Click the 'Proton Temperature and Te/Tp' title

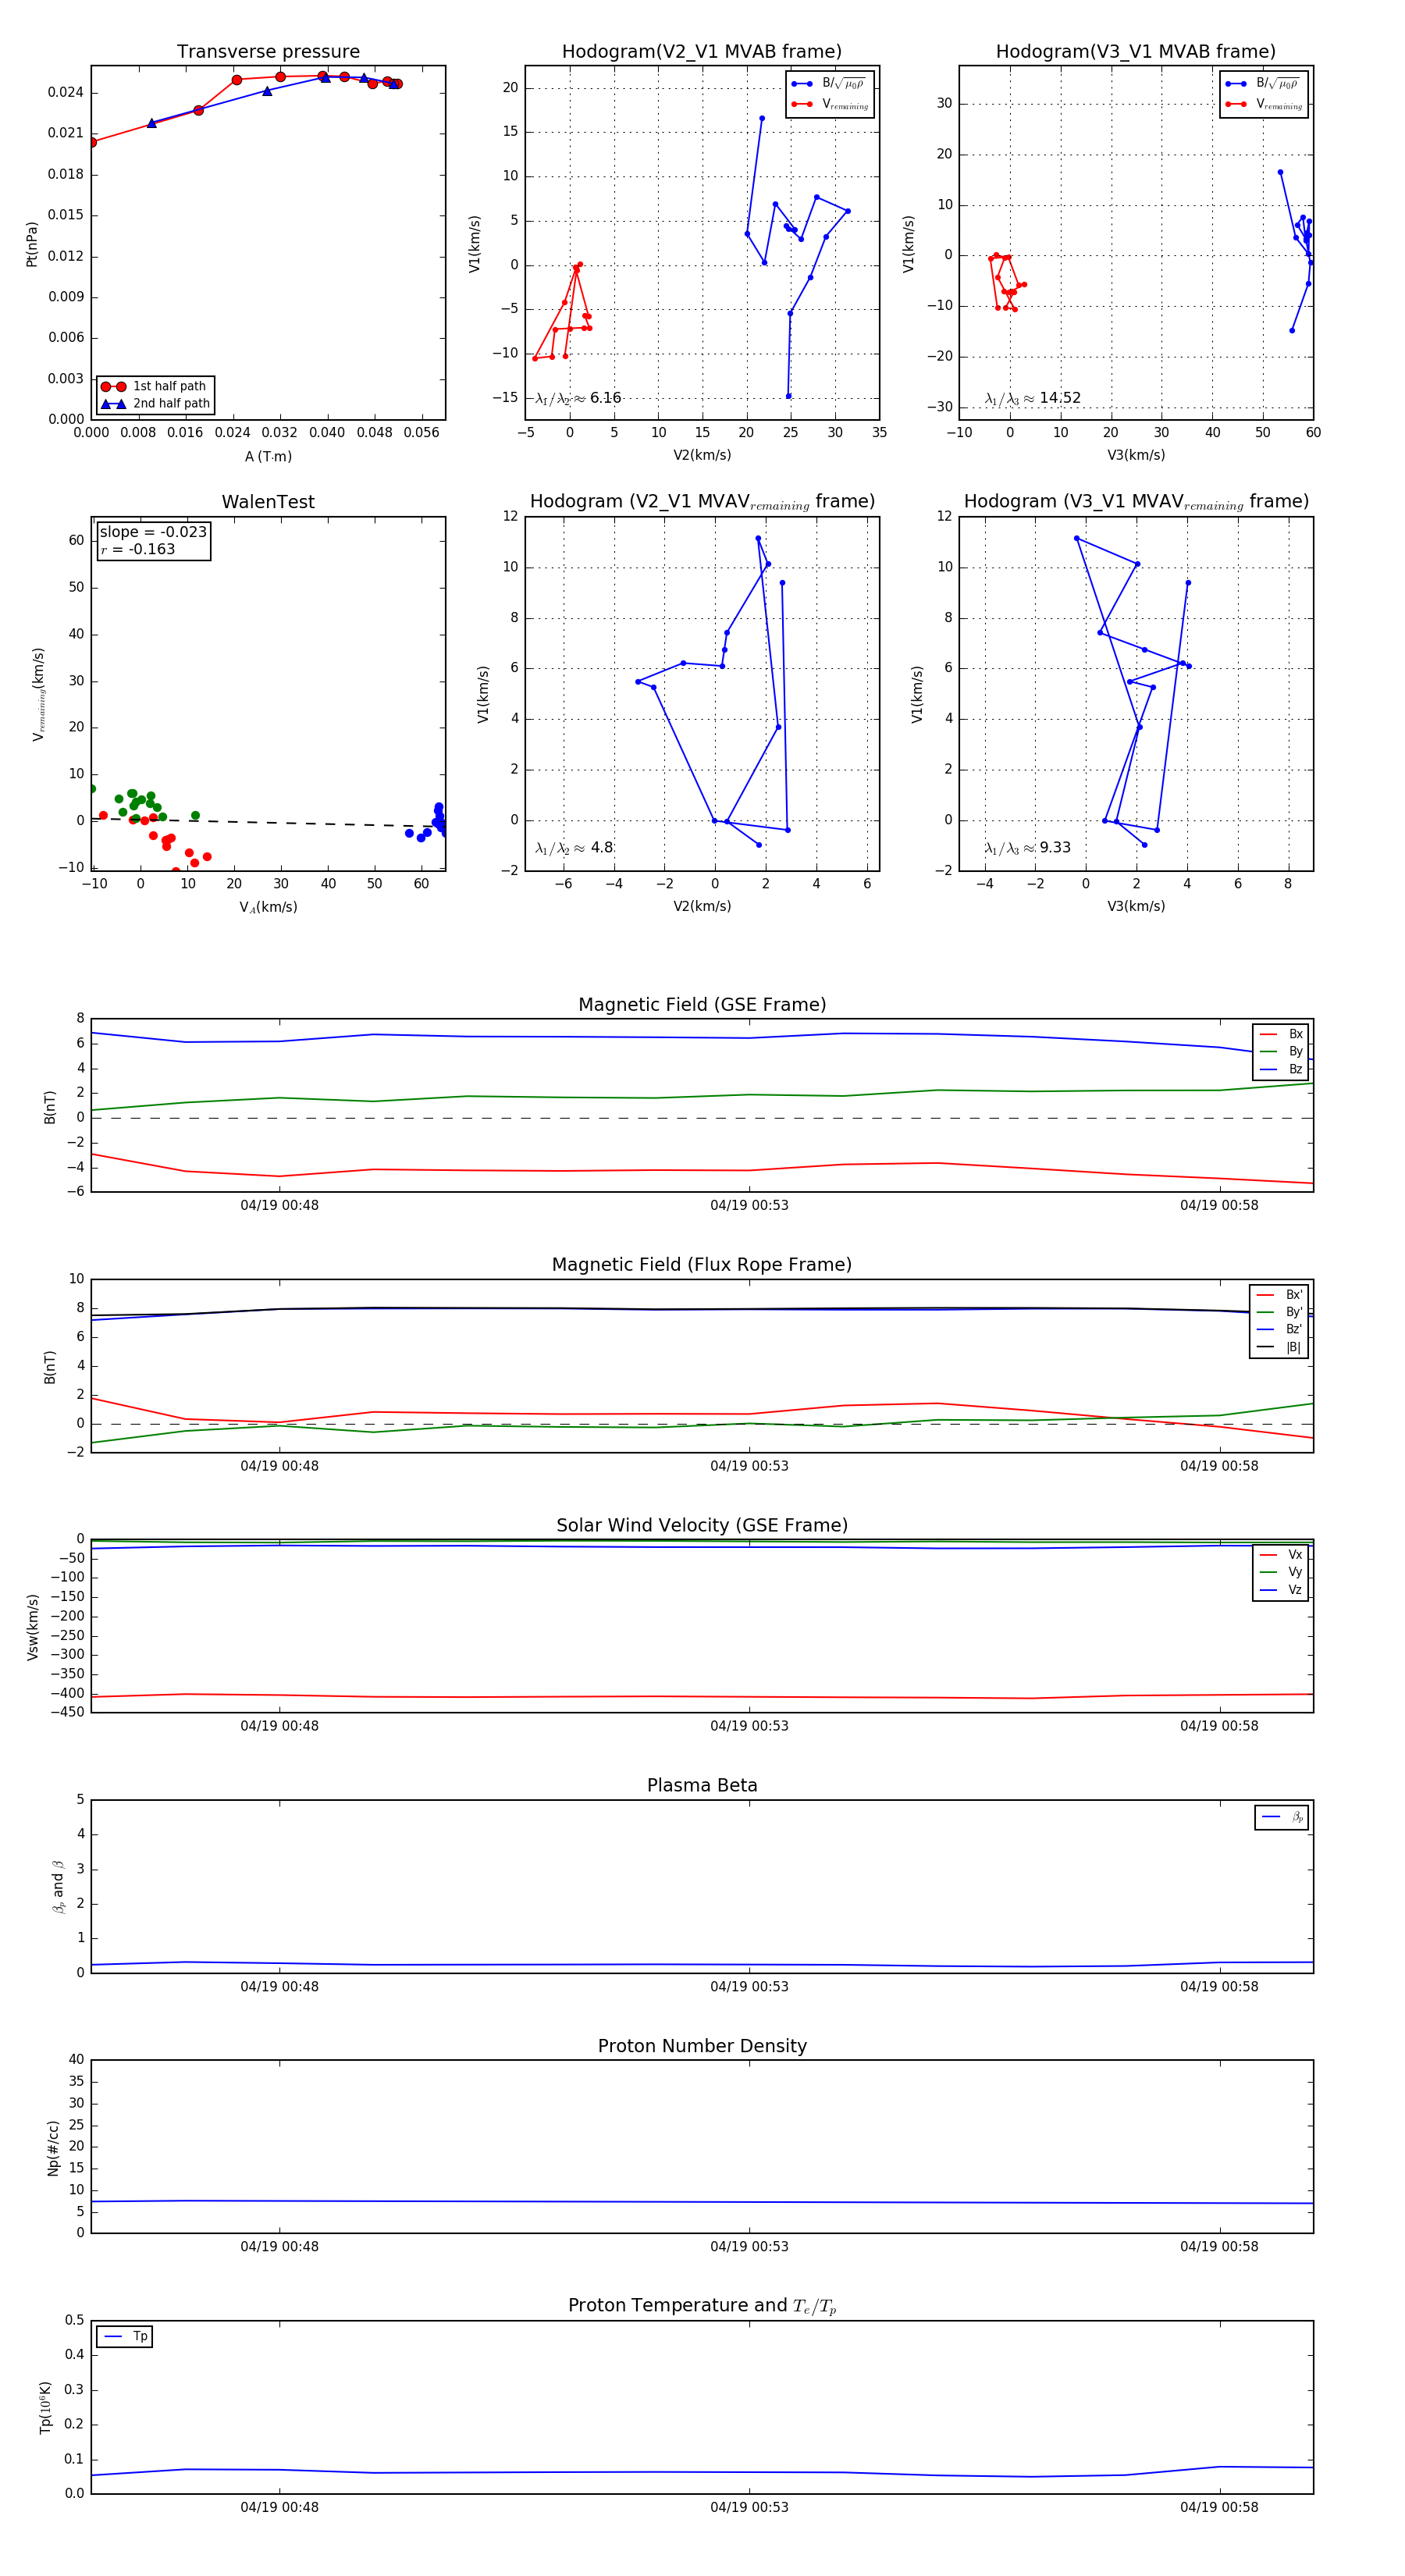pyautogui.click(x=702, y=2306)
